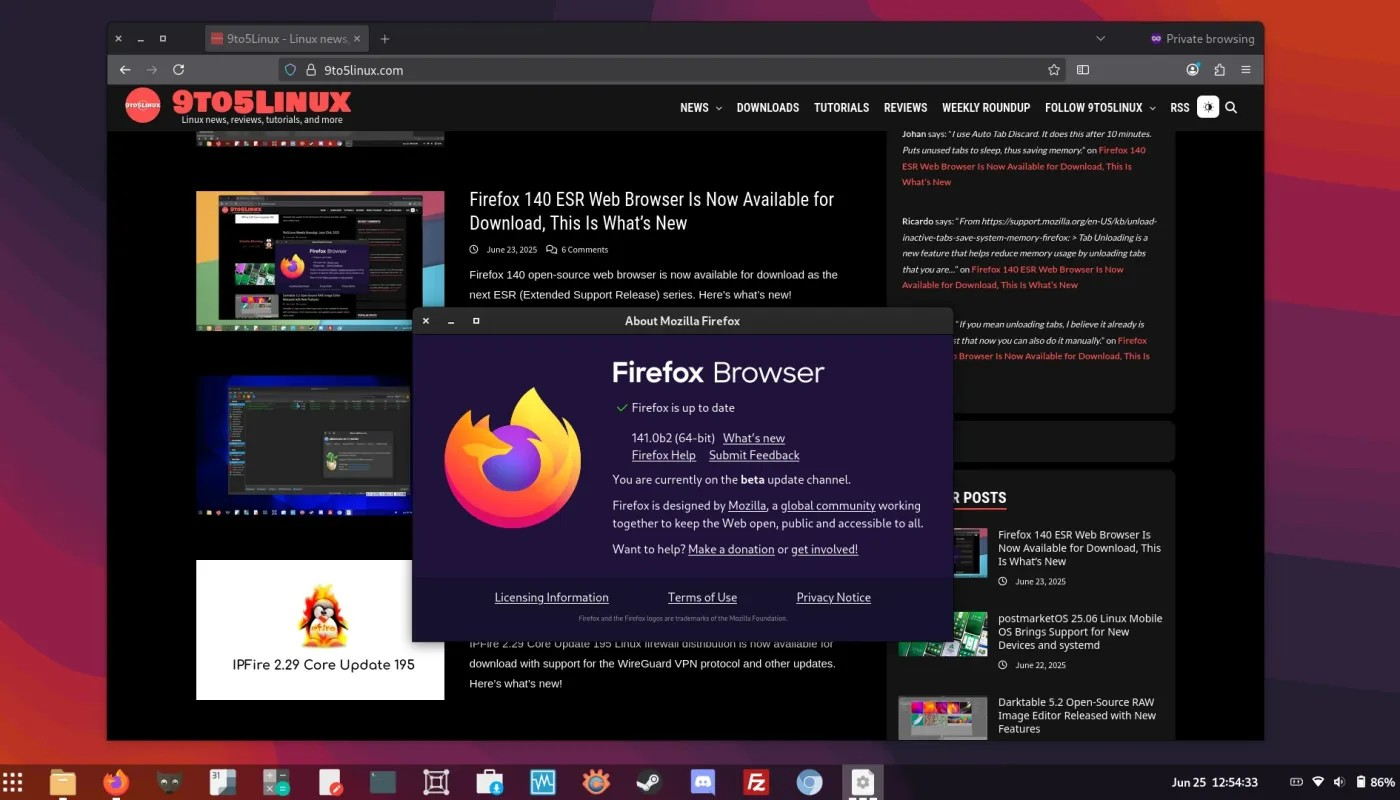The image size is (1400, 800).
Task: Open the 9to5Linux search icon
Action: [x=1231, y=107]
